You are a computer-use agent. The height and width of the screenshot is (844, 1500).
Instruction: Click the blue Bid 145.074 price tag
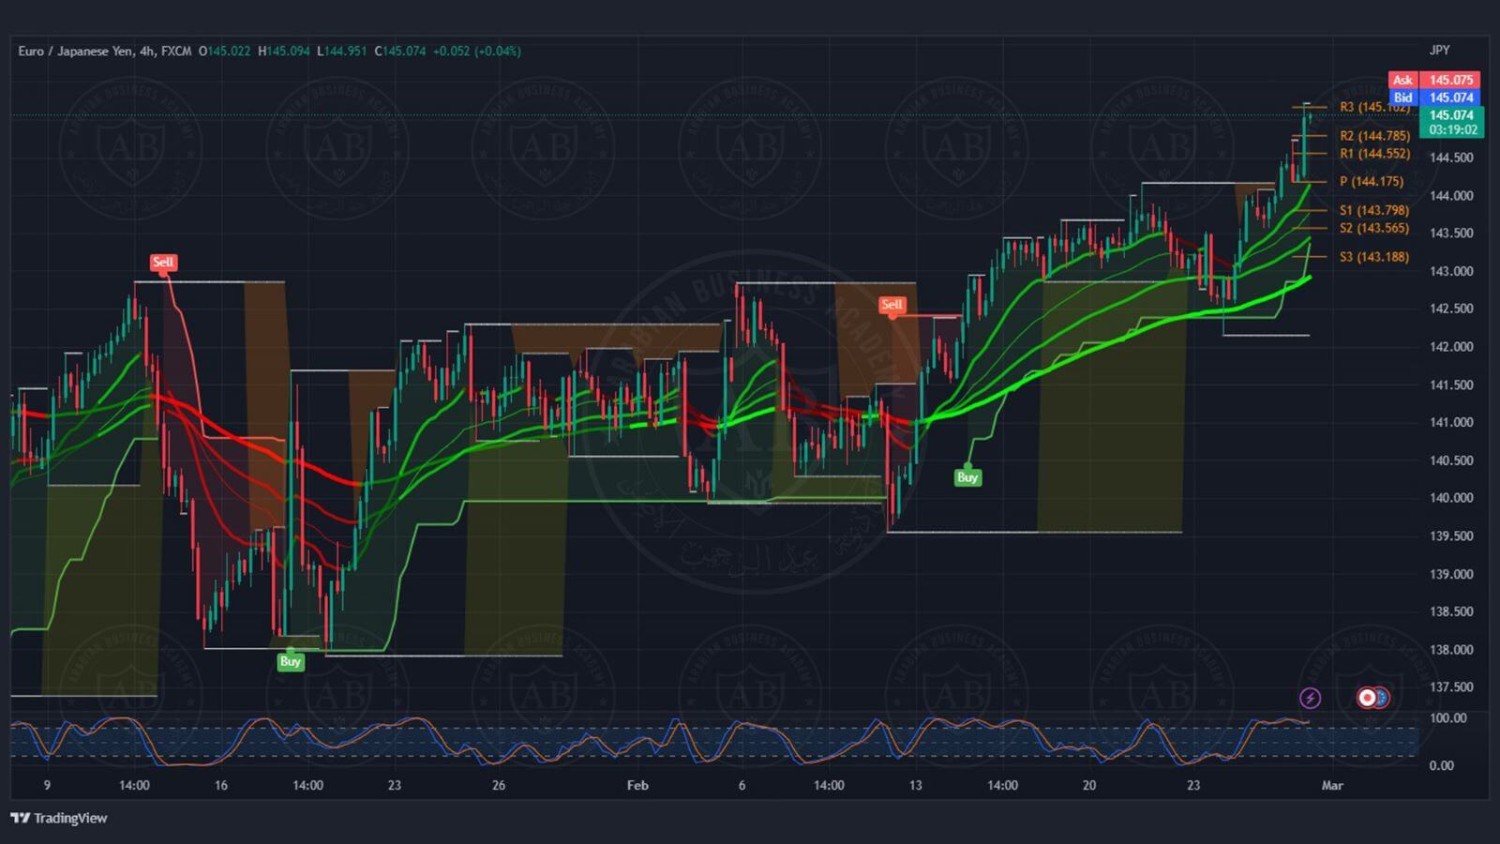click(1434, 97)
